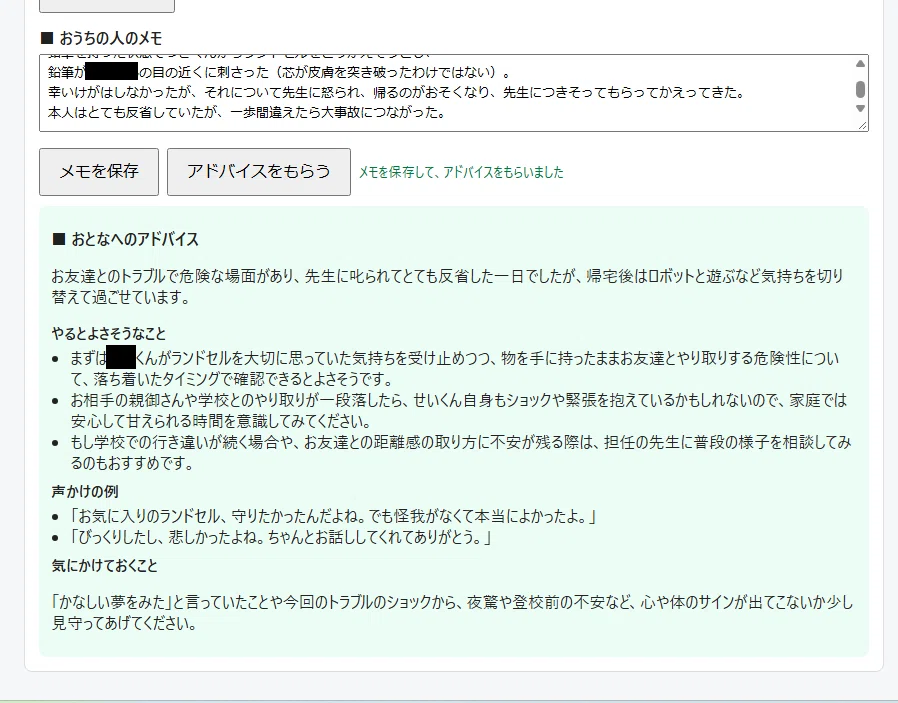Click the paragraph starting 「かなしい夢をみた」
This screenshot has height=703, width=898.
pyautogui.click(x=452, y=613)
